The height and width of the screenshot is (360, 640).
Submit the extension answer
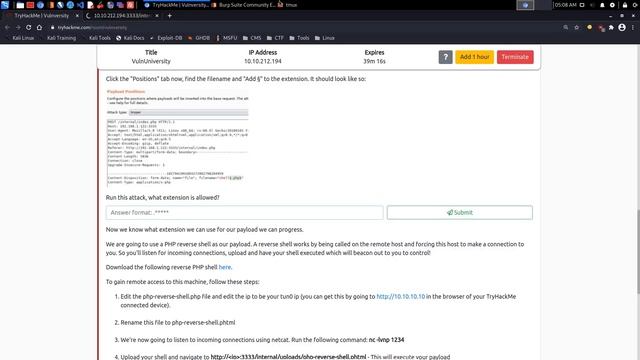(460, 212)
